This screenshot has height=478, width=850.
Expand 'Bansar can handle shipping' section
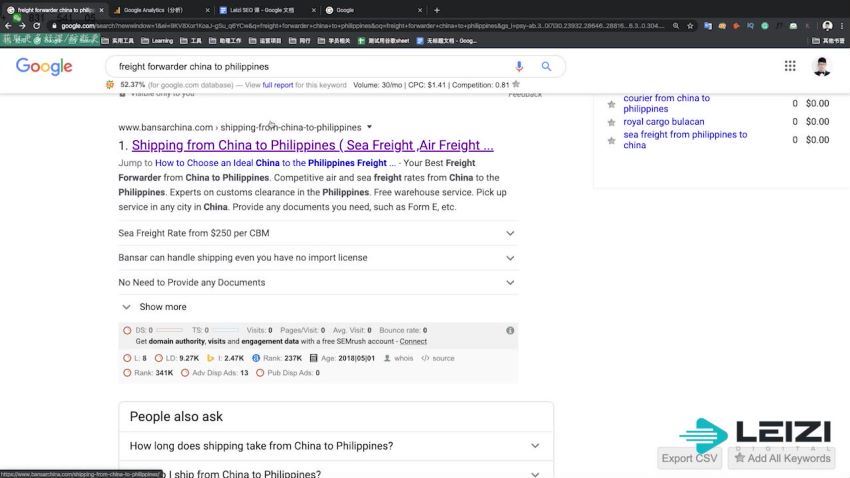(317, 258)
